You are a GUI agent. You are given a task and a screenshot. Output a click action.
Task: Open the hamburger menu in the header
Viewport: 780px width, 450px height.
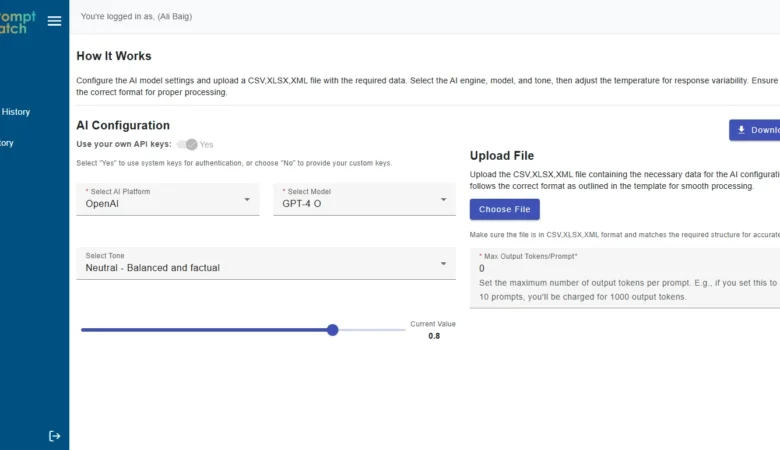point(54,20)
